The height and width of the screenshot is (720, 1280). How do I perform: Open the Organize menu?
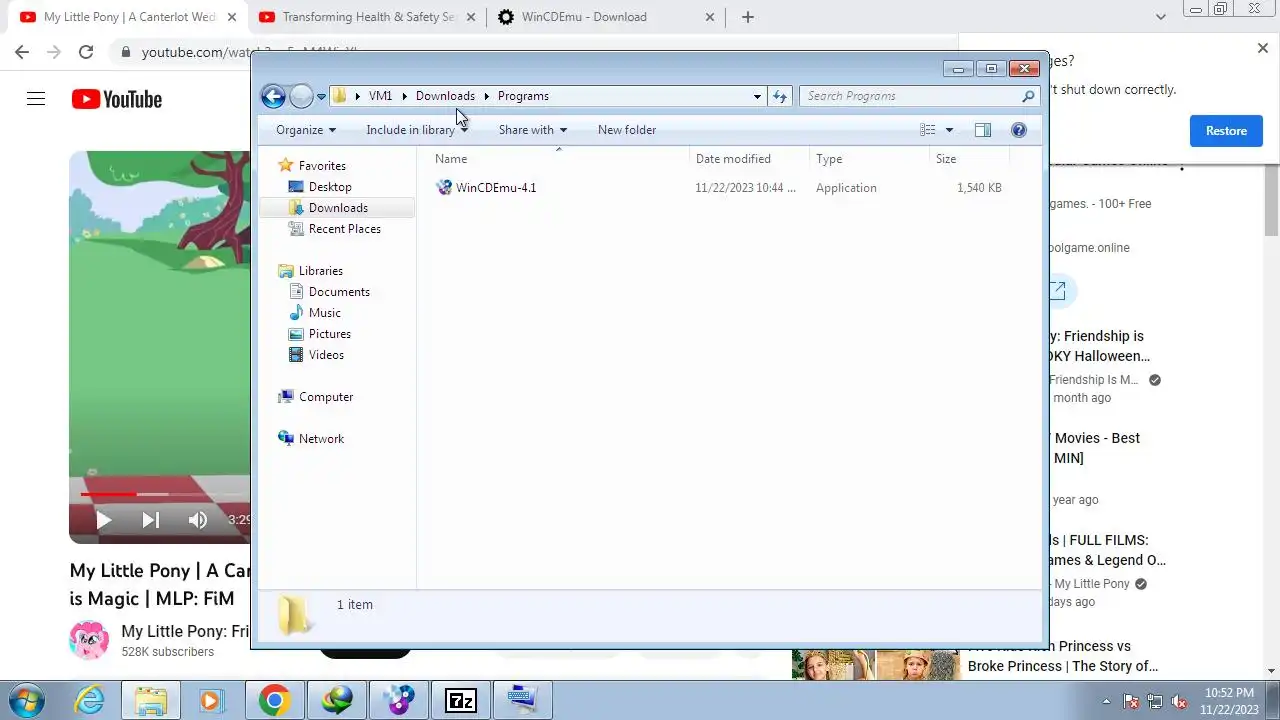click(306, 130)
